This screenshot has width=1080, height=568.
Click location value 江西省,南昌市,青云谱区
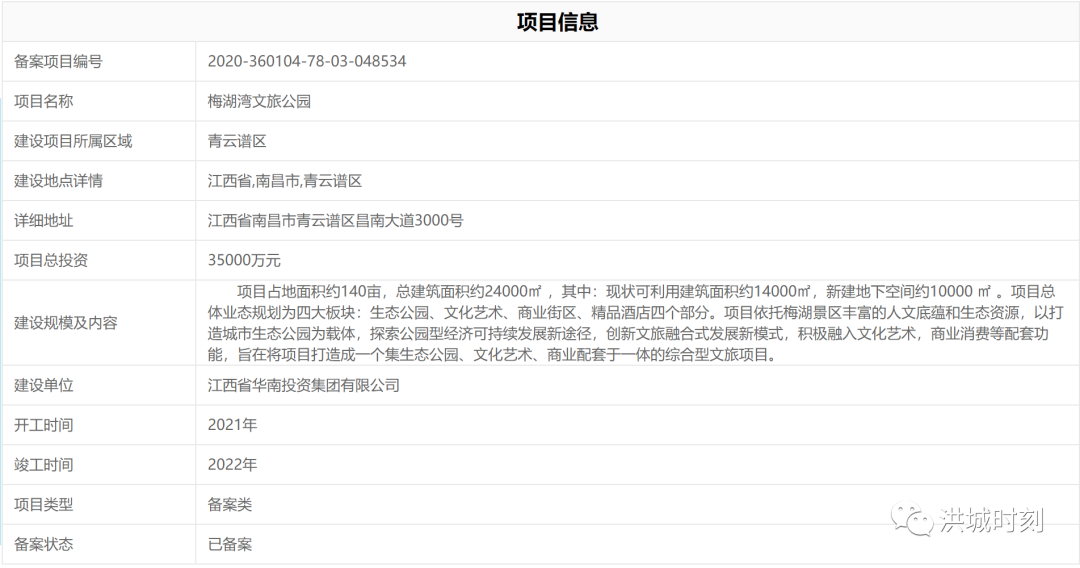[x=285, y=181]
